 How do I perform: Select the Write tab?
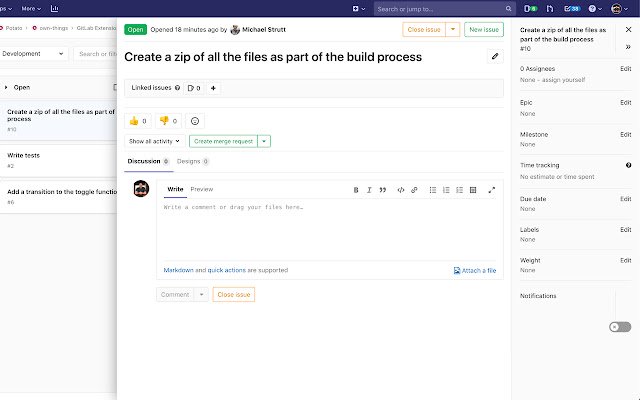point(175,189)
